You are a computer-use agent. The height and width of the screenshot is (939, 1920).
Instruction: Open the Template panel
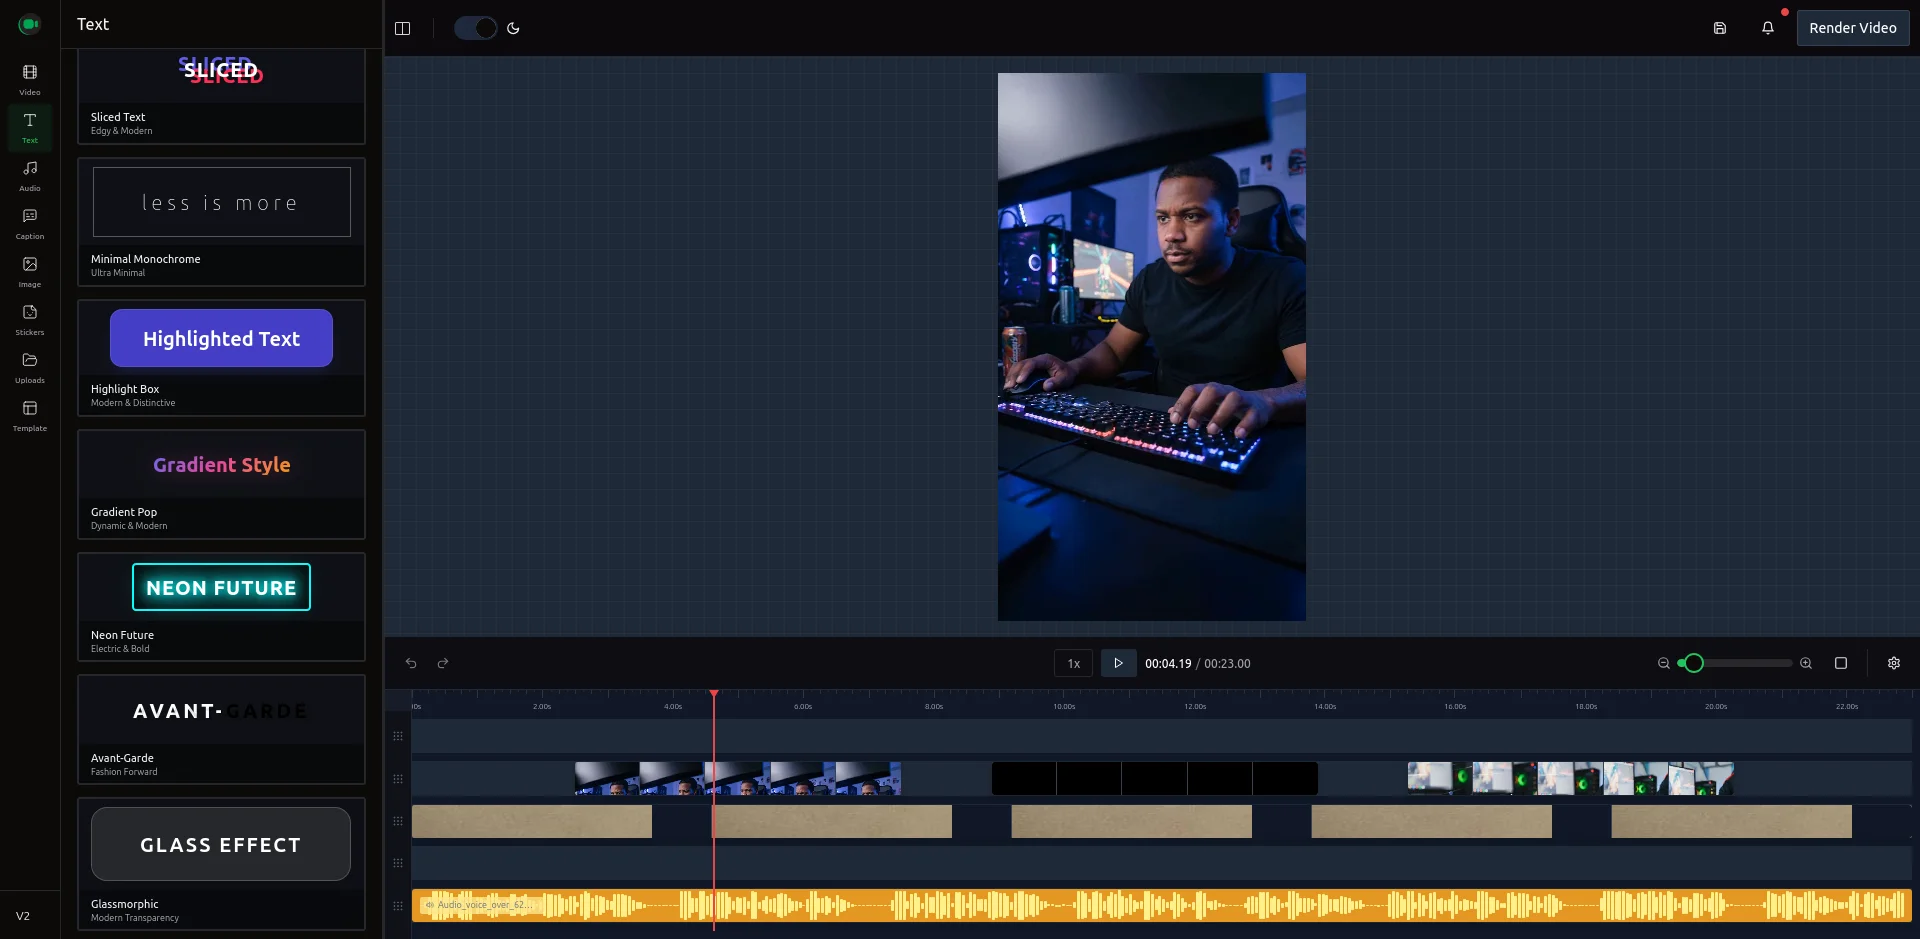coord(29,414)
